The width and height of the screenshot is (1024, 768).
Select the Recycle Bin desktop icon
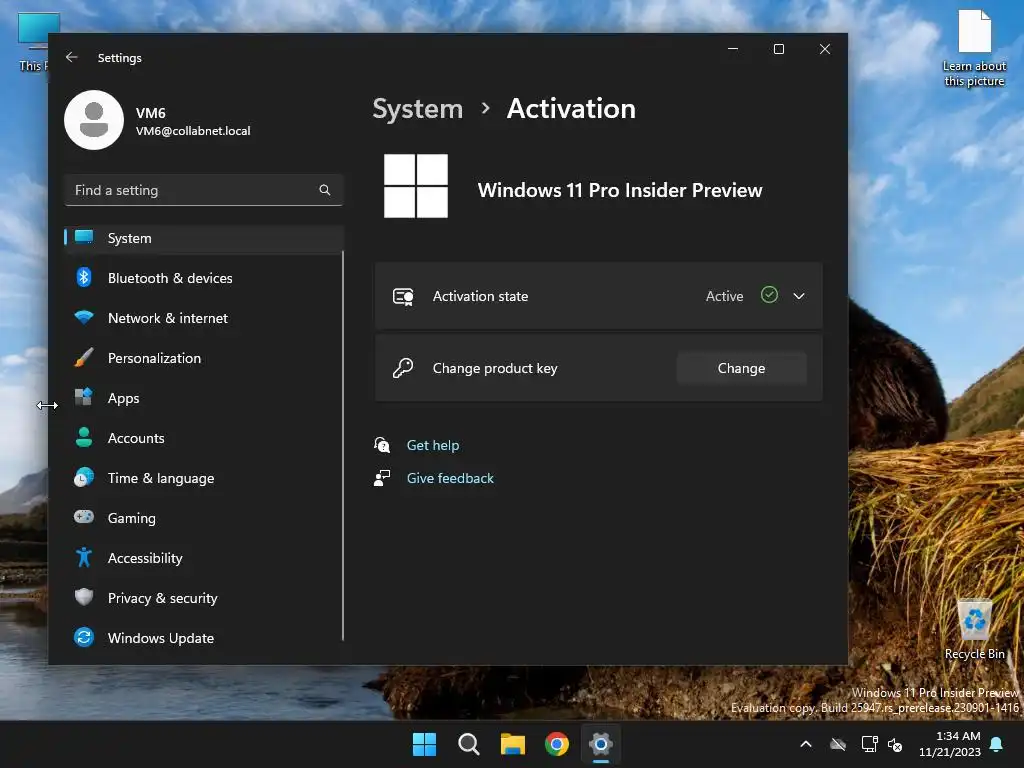[974, 630]
